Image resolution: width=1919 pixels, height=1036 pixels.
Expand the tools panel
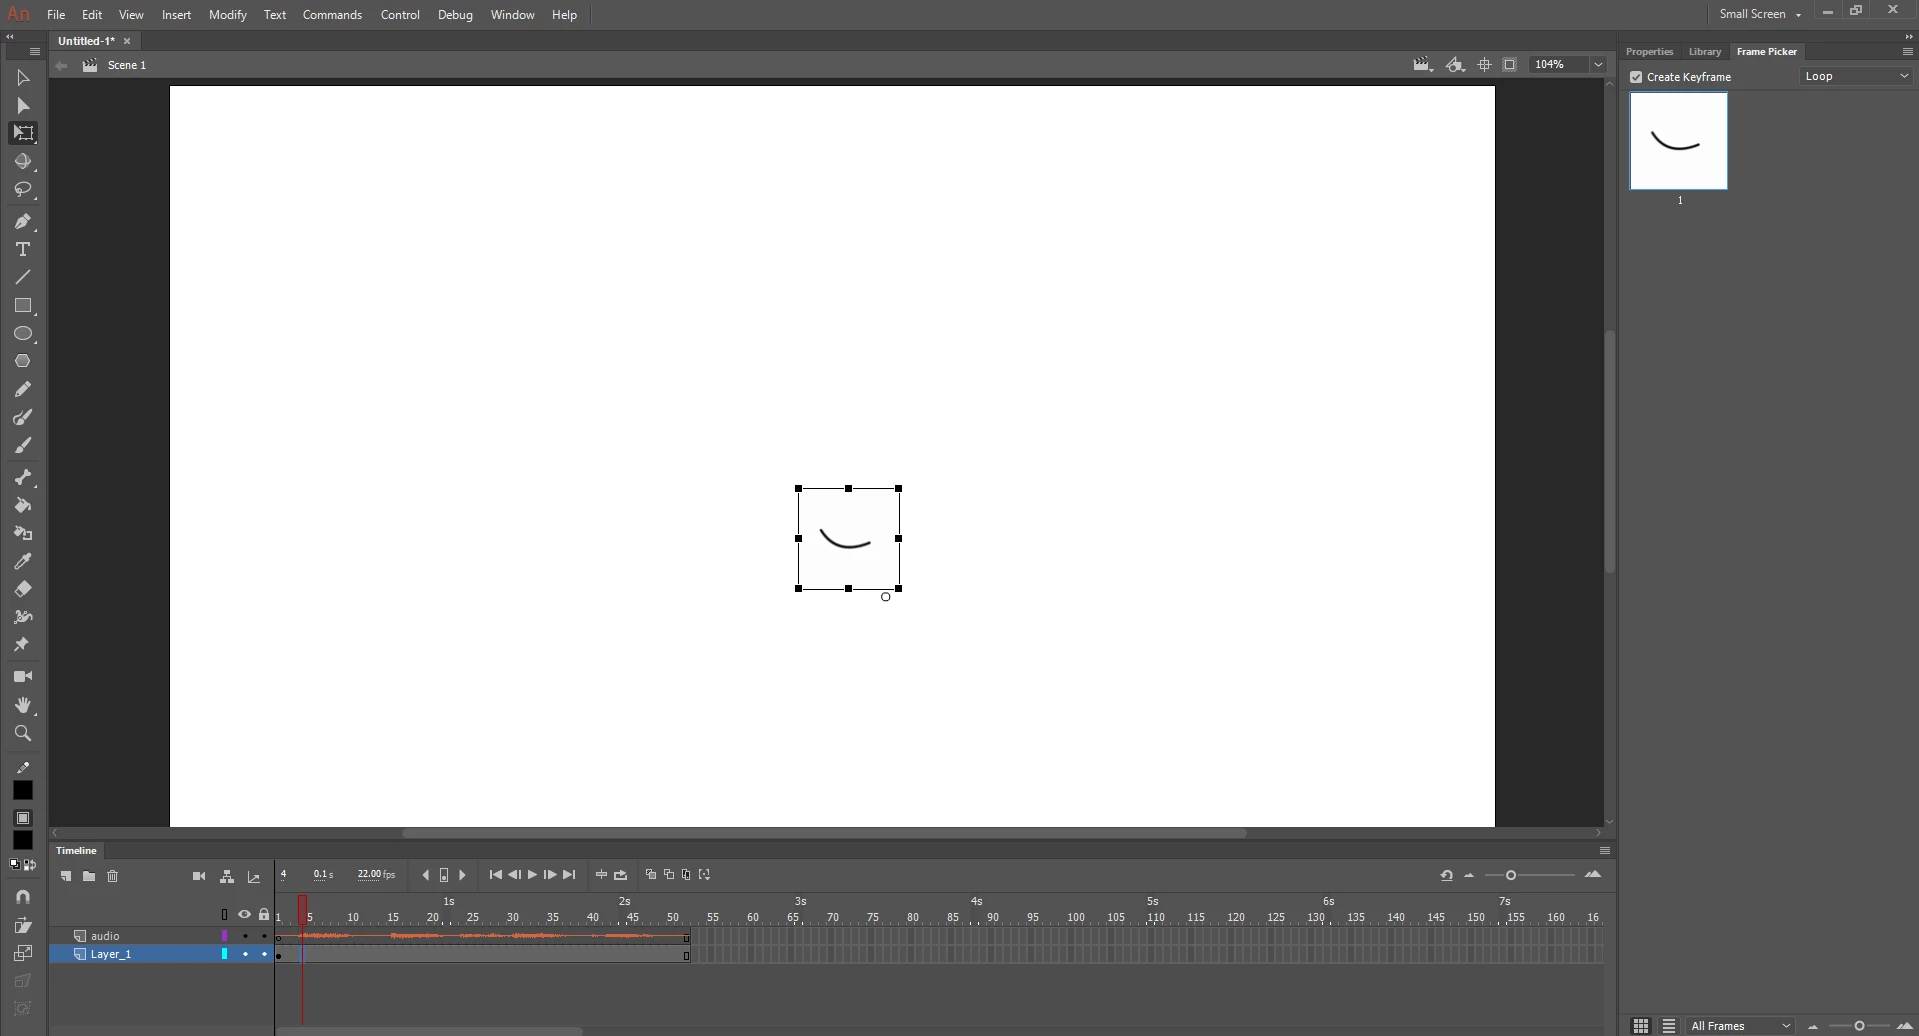tap(10, 37)
